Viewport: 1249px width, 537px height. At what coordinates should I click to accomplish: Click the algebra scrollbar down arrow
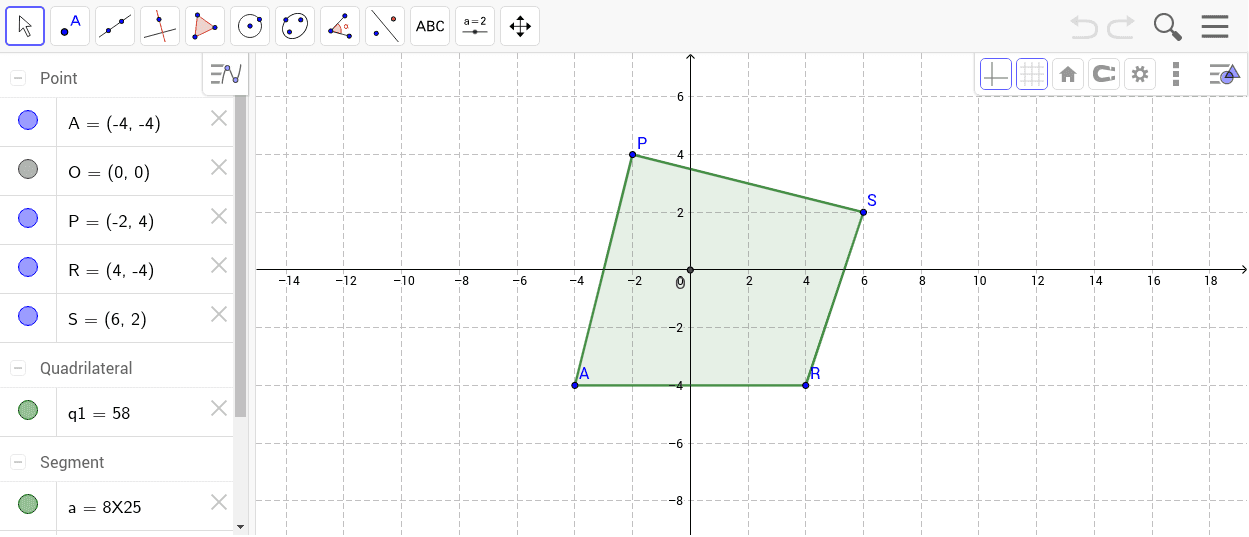tap(240, 526)
